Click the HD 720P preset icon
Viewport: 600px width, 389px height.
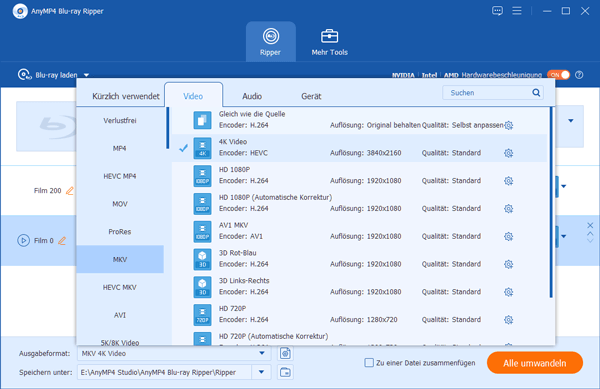click(x=202, y=314)
